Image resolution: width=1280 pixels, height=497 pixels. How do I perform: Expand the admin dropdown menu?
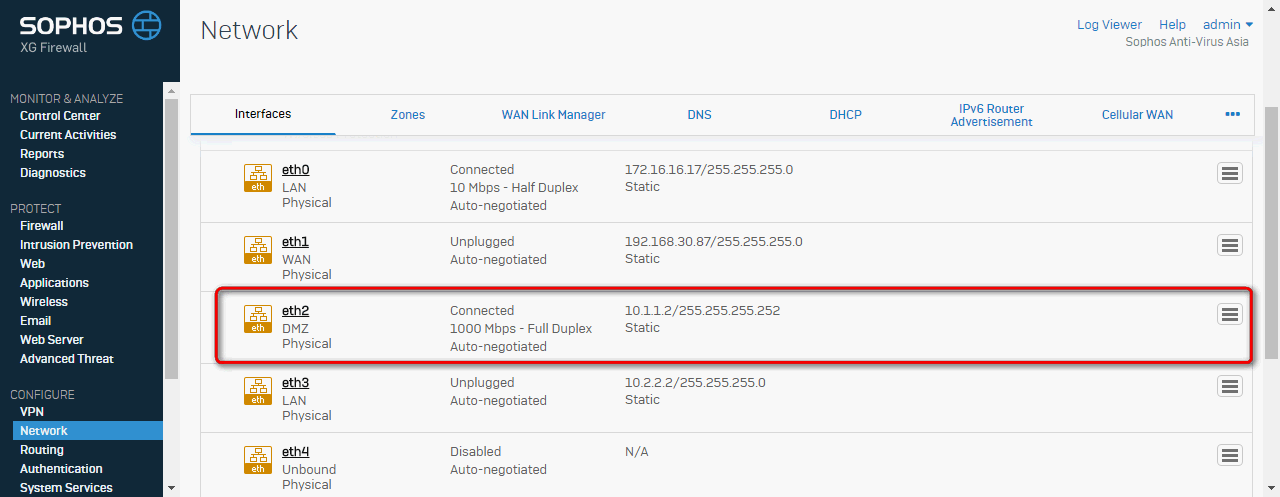[1228, 25]
